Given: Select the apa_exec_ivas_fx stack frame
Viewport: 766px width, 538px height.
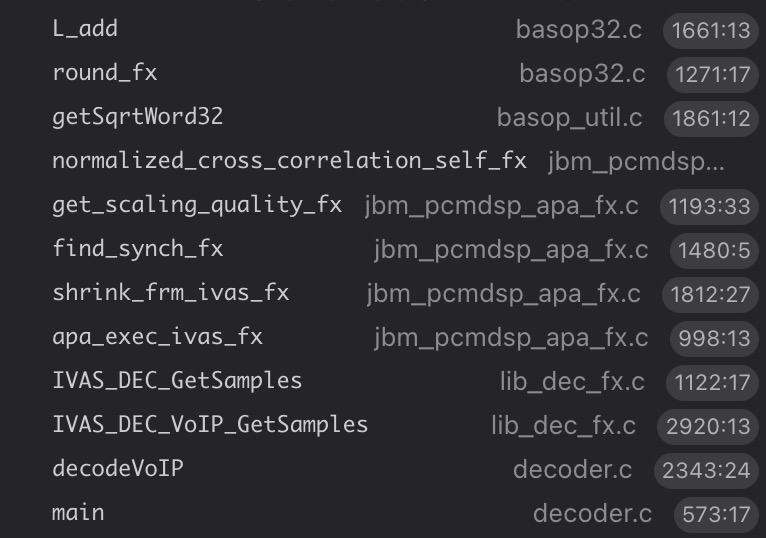Looking at the screenshot, I should (157, 337).
